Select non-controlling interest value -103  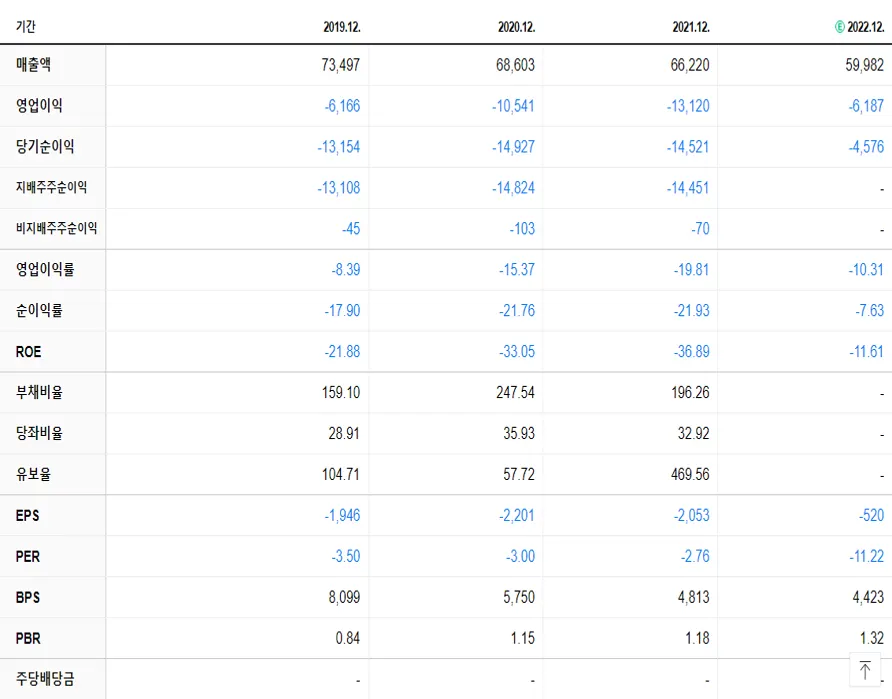click(522, 229)
